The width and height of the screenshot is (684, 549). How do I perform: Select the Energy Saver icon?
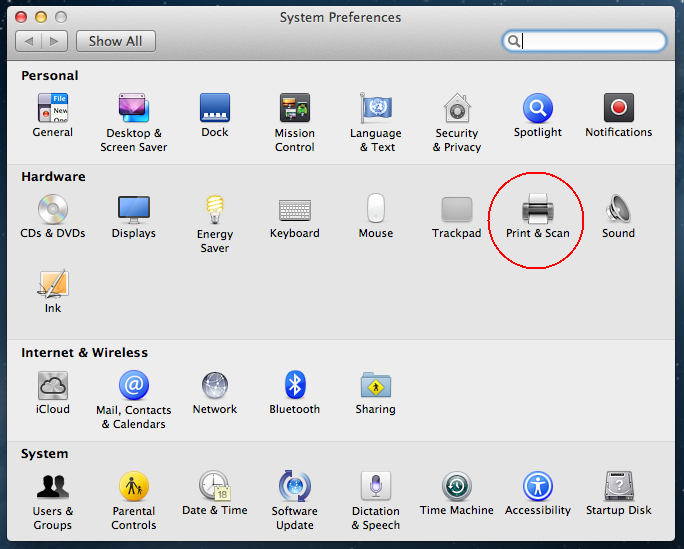(214, 210)
